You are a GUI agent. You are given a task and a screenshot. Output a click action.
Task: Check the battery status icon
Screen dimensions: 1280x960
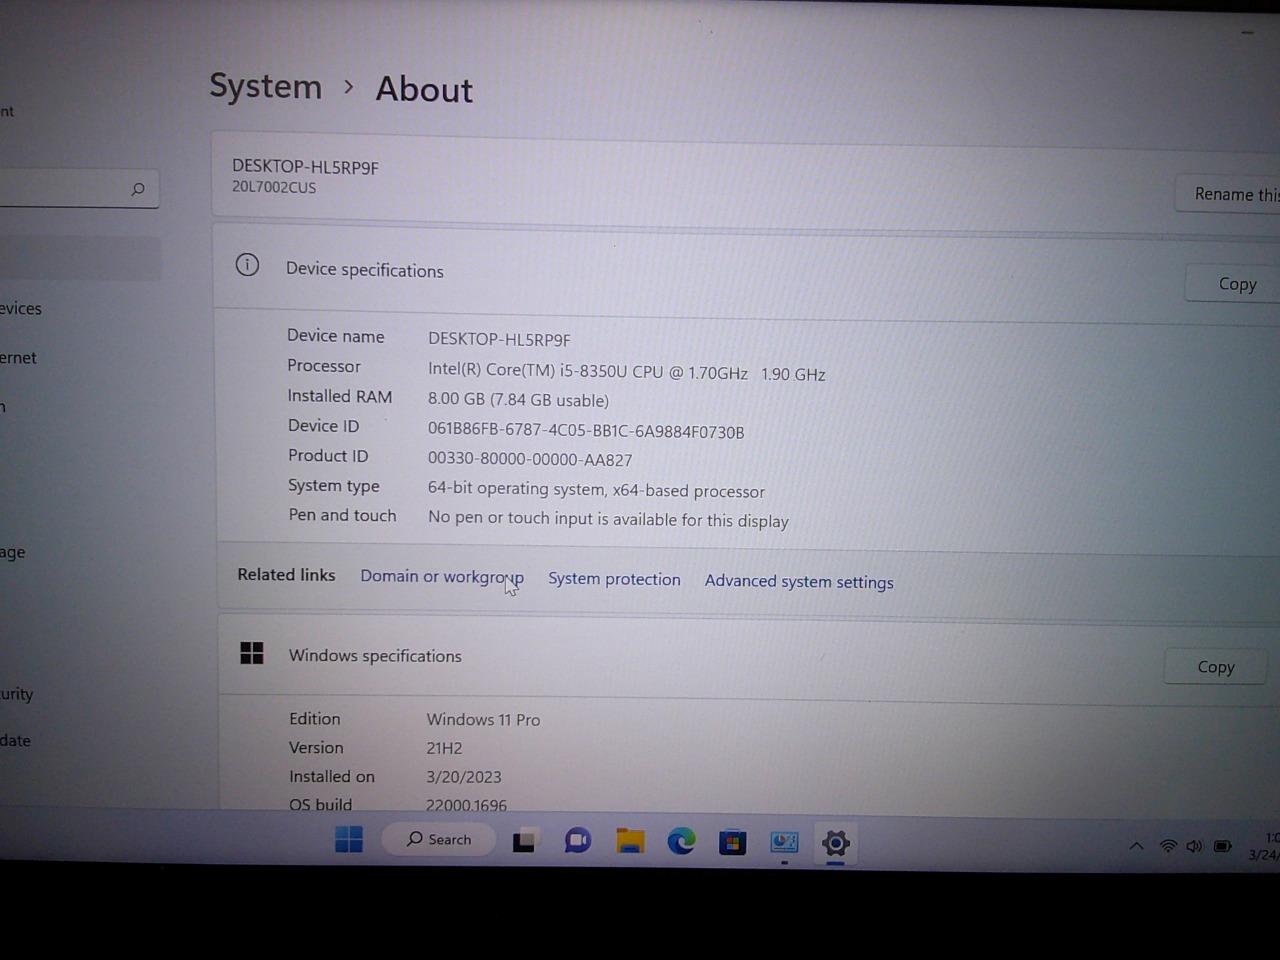point(1222,846)
